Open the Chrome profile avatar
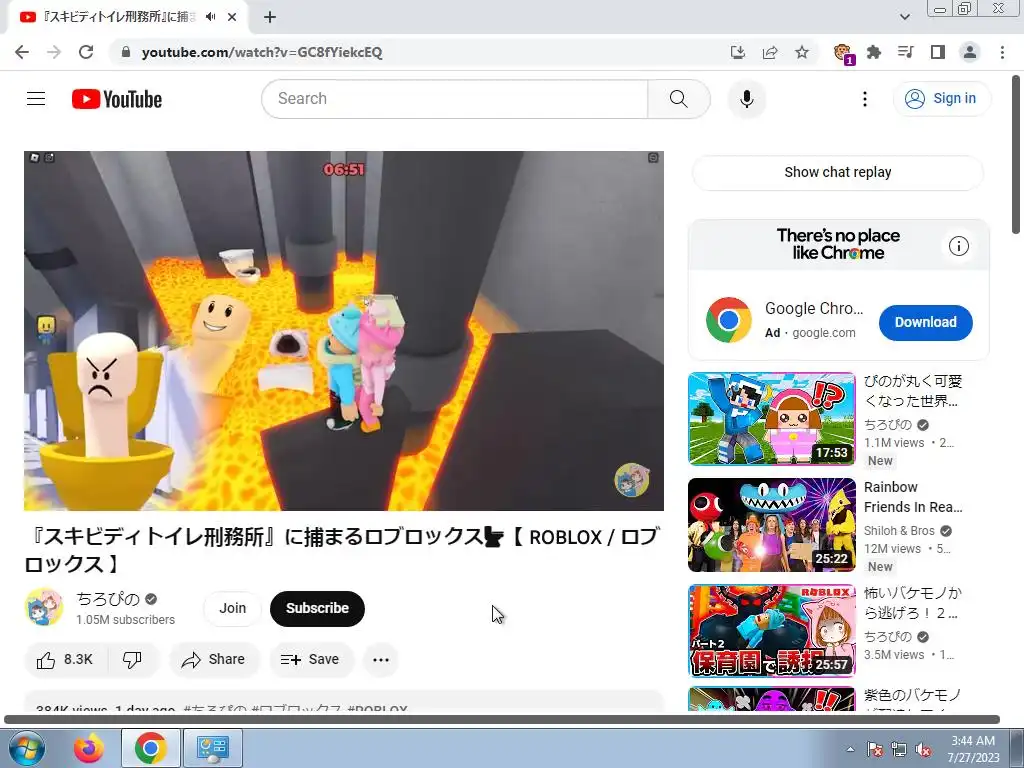Screen dimensions: 1024x768 pos(970,52)
